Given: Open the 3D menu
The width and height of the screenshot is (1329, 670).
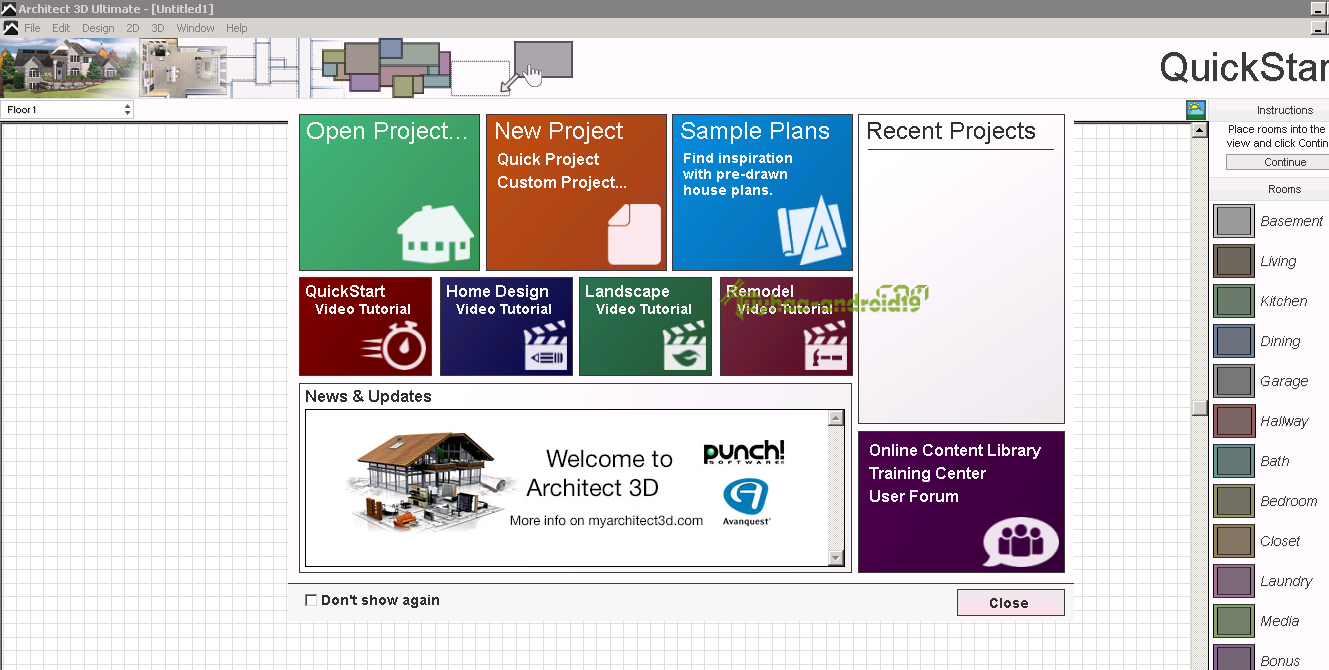Looking at the screenshot, I should click(x=158, y=28).
